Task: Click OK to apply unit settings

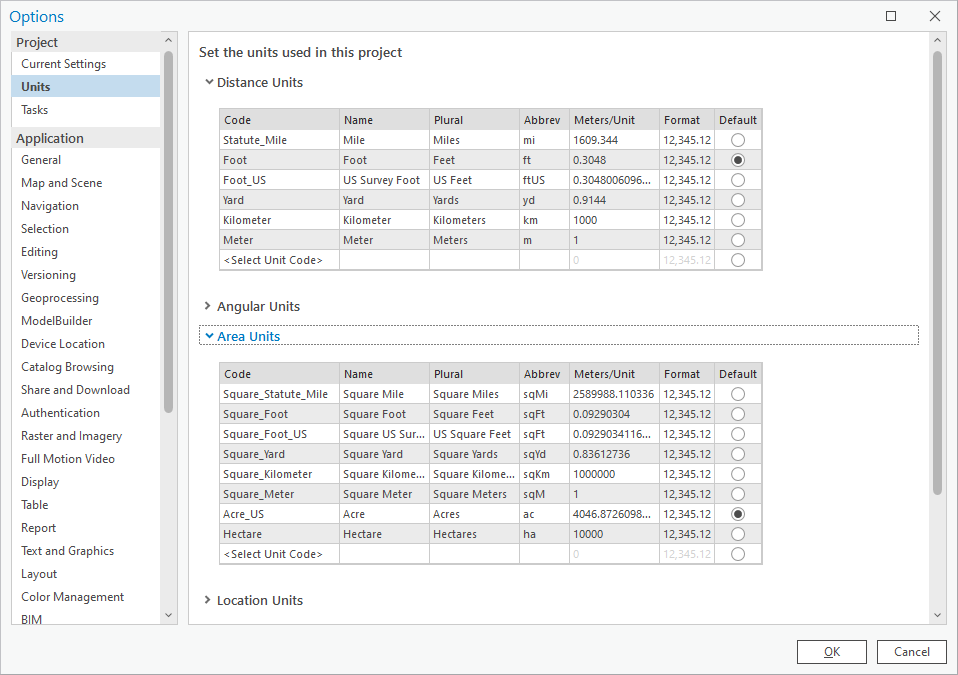Action: pos(831,652)
